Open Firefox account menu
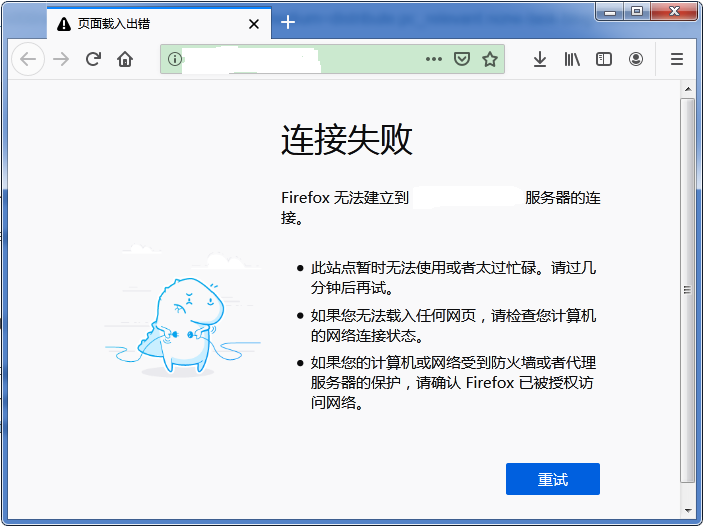The height and width of the screenshot is (527, 703). point(636,59)
